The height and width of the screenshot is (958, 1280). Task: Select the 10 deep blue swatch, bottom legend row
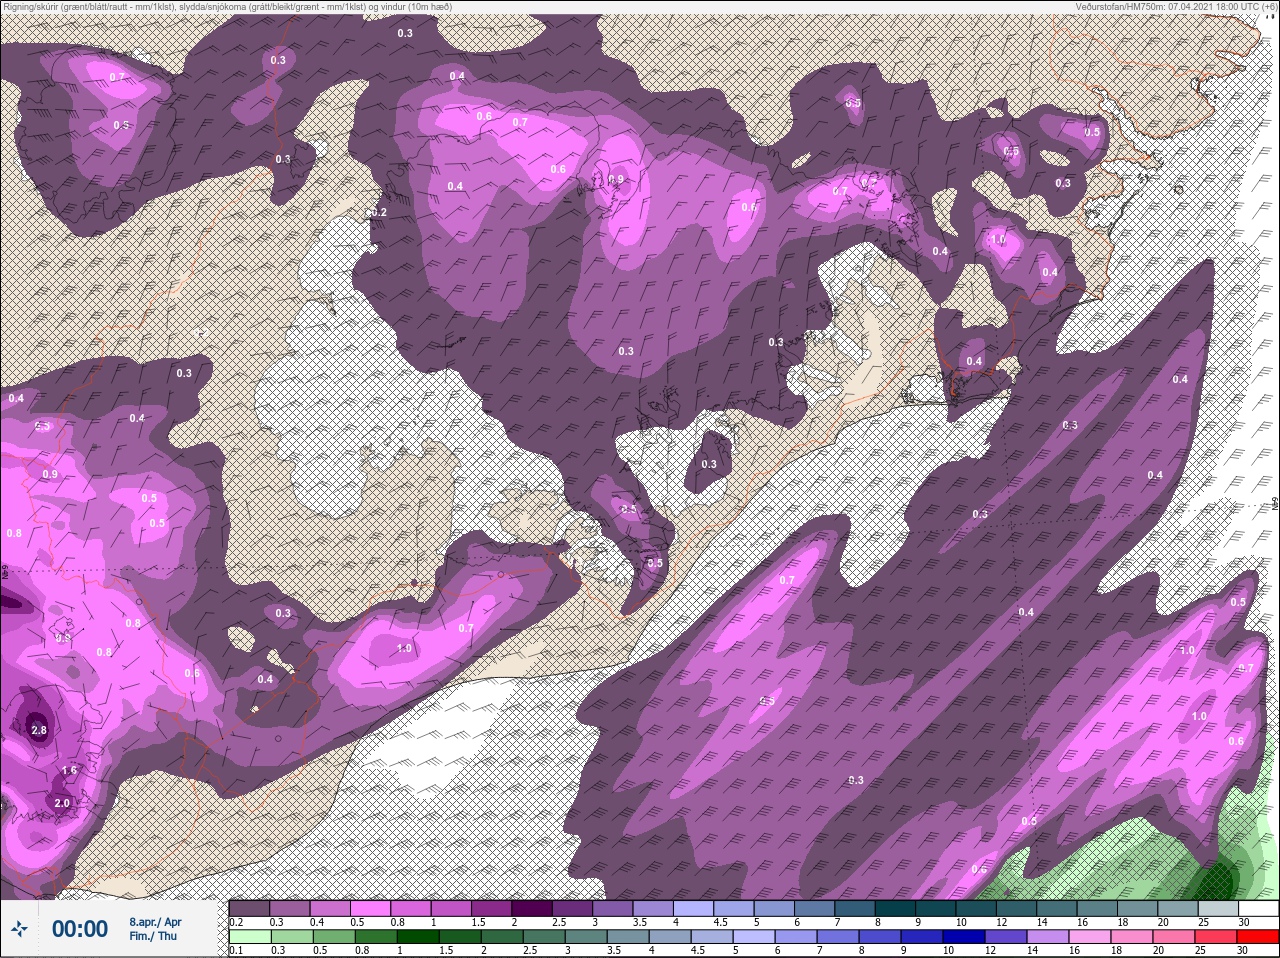point(963,937)
